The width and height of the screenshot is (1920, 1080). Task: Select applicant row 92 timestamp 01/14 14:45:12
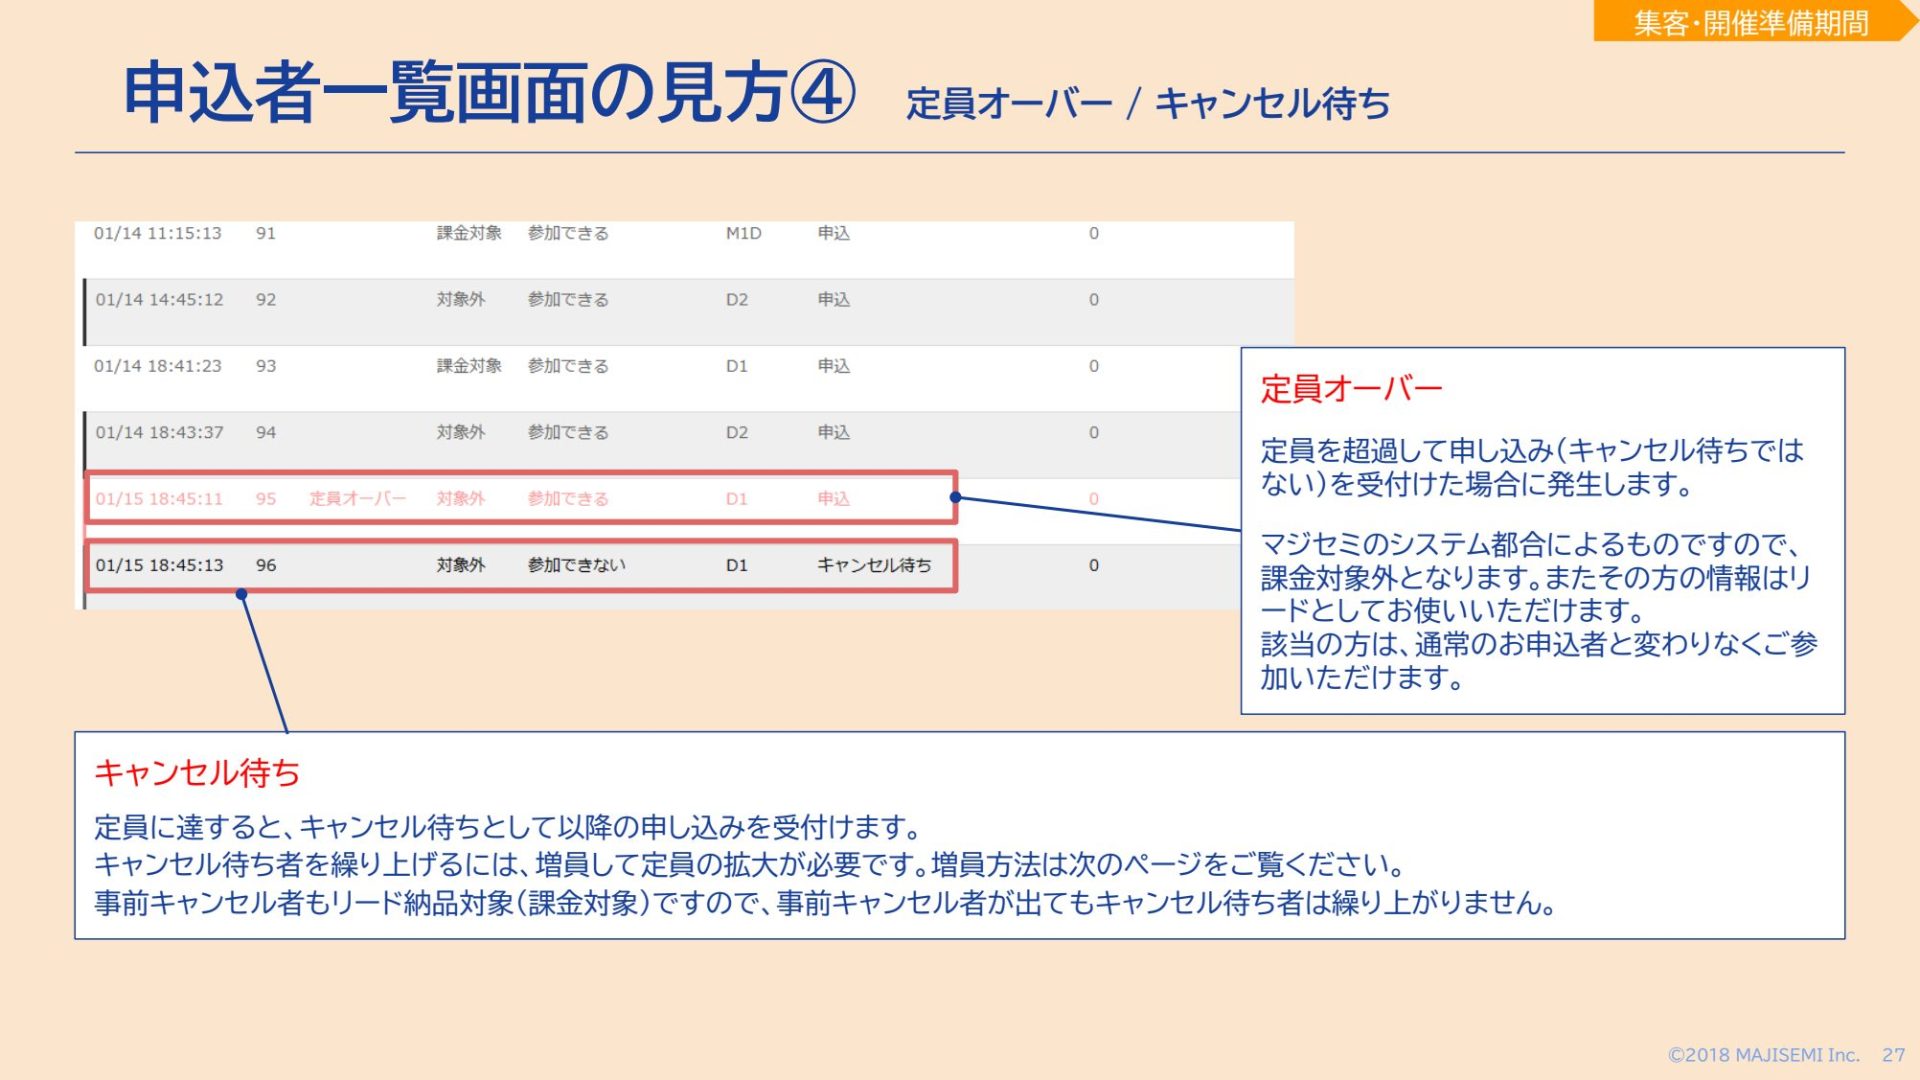click(159, 300)
